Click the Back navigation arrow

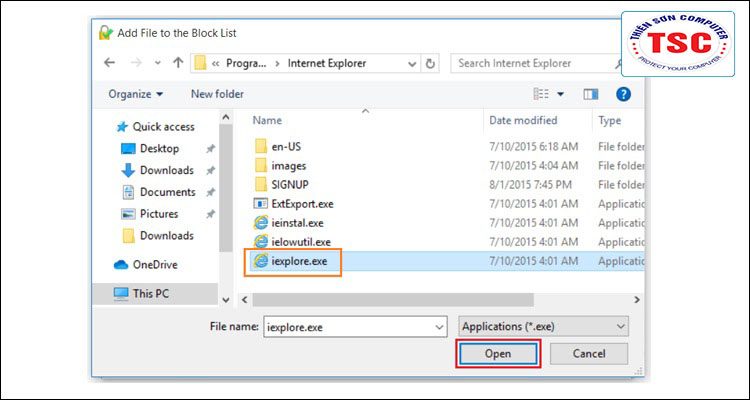click(x=110, y=63)
